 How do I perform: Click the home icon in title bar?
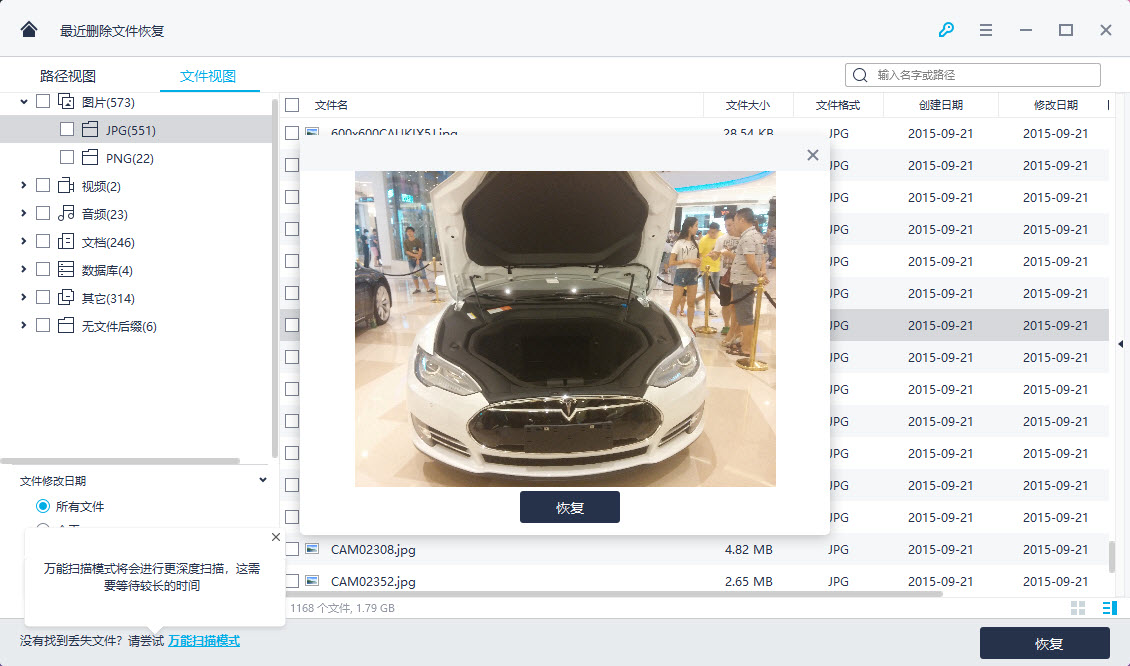[29, 29]
